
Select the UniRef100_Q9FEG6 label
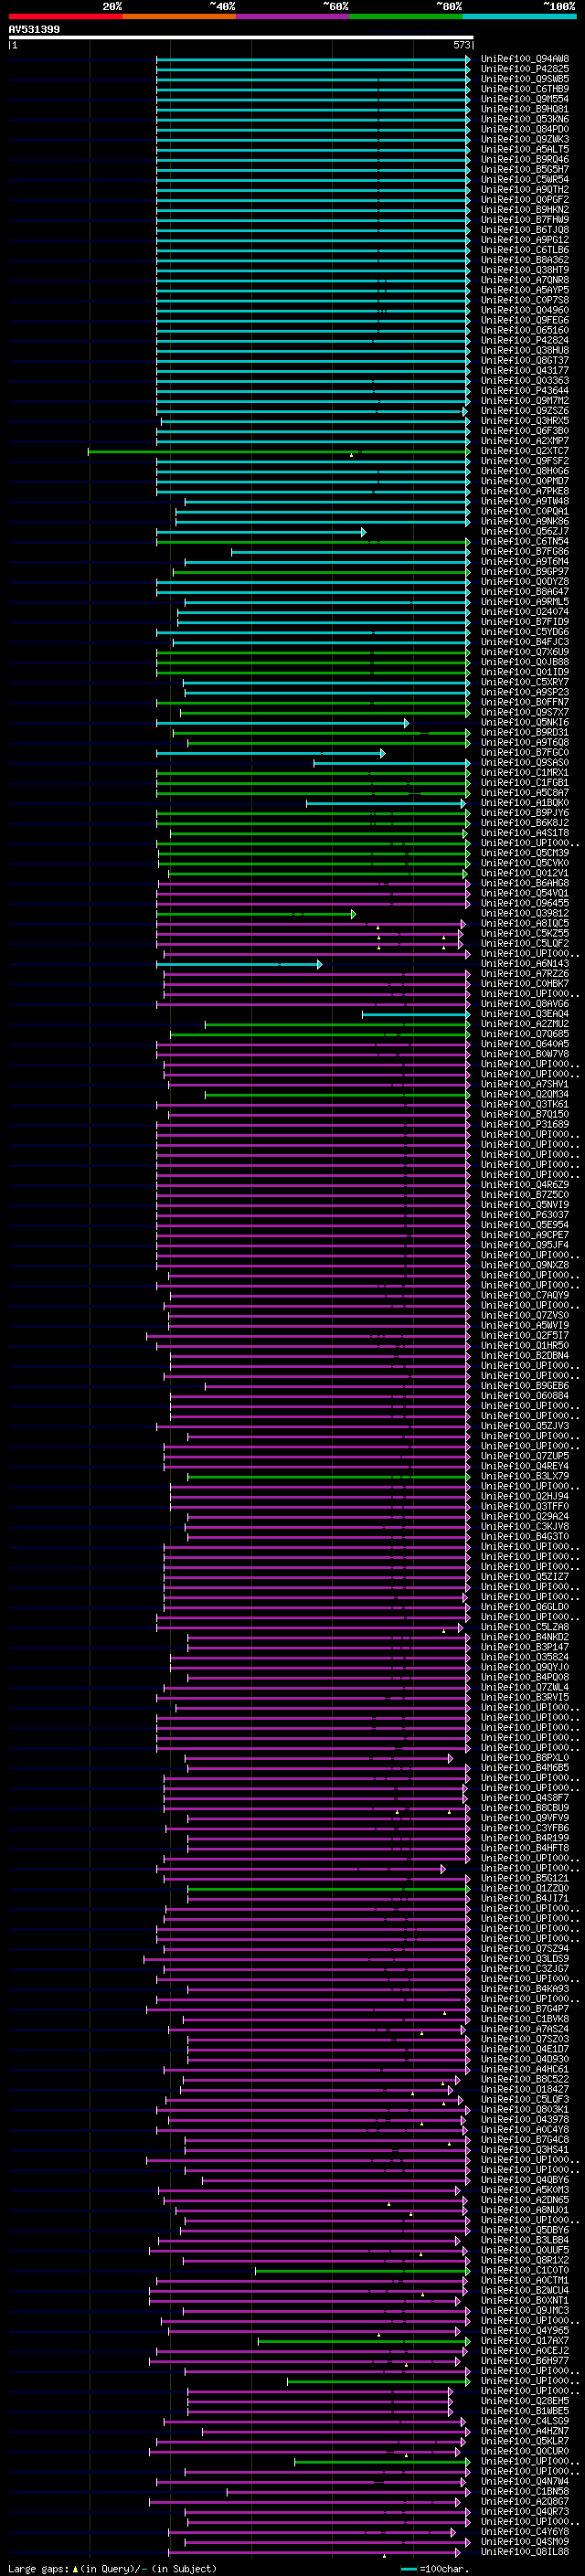click(525, 320)
